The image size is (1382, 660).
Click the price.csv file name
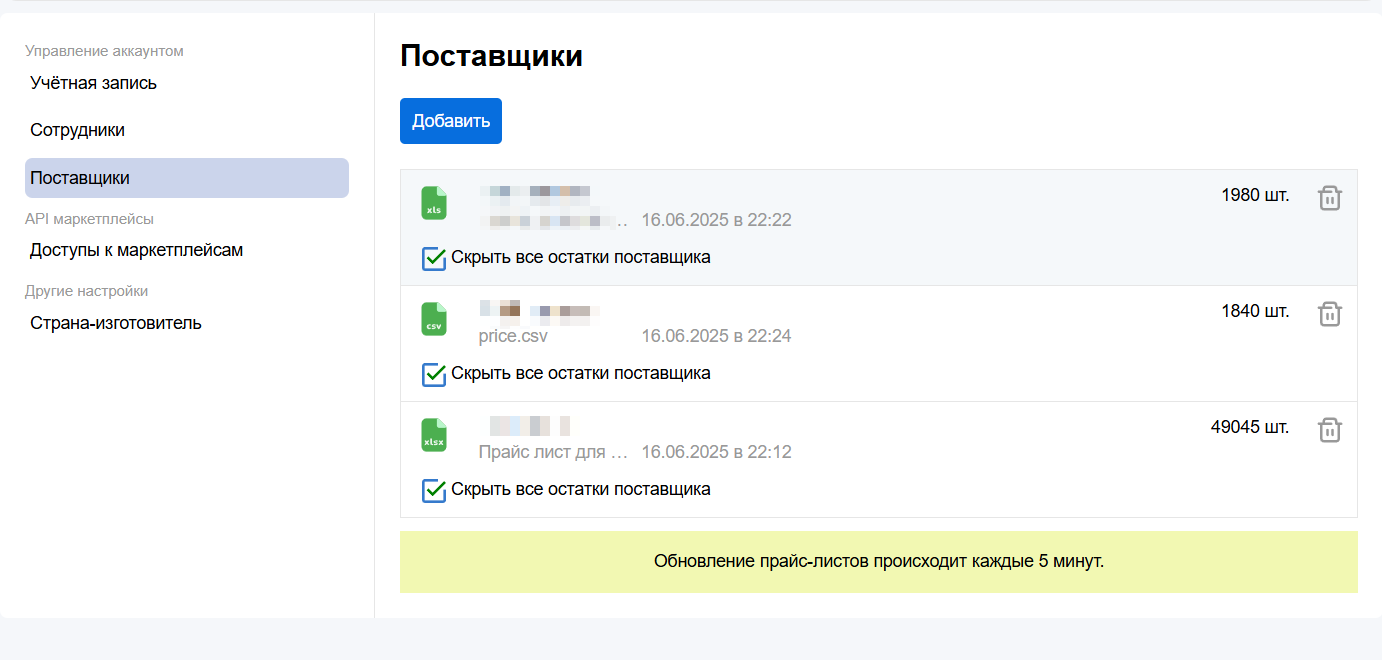pos(513,336)
